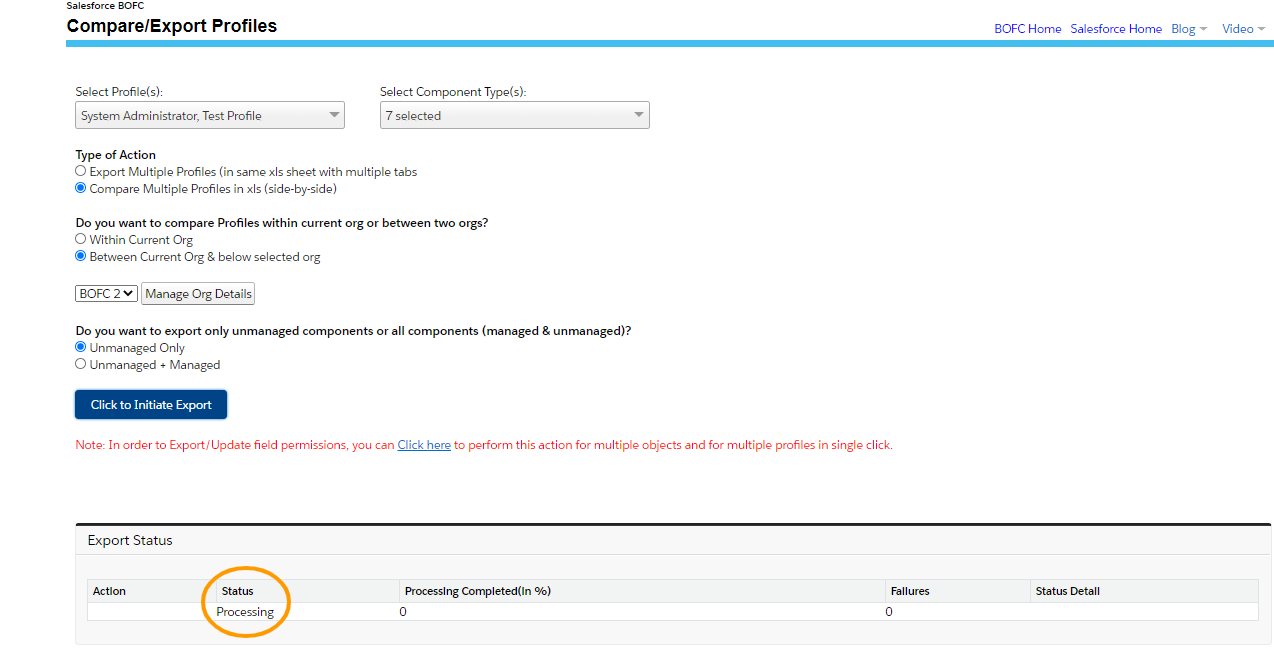Select Unmanaged + Managed radio button
Screen dimensions: 1274x648
(81, 364)
